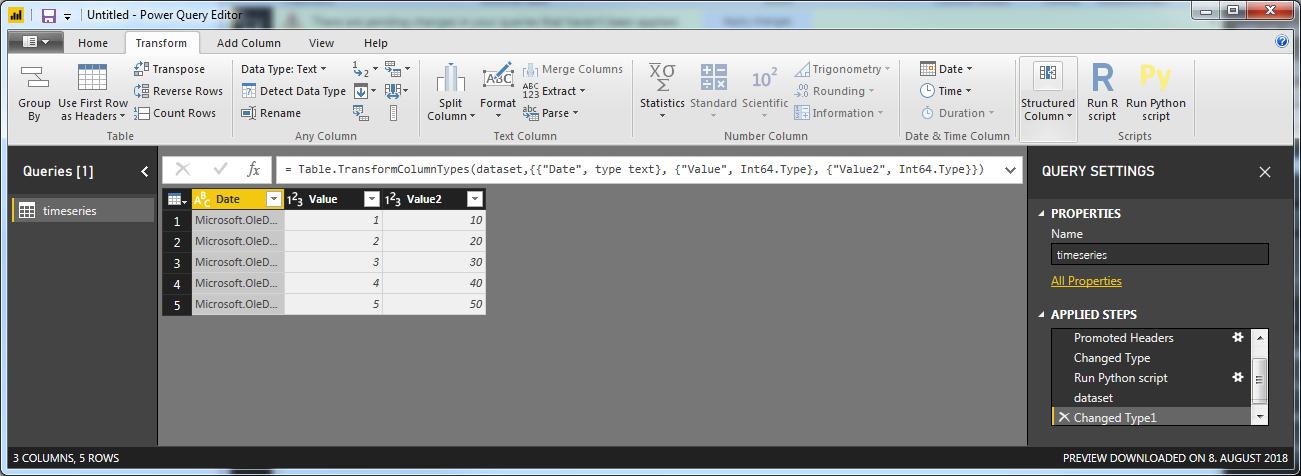Expand the Information dropdown

coord(840,113)
